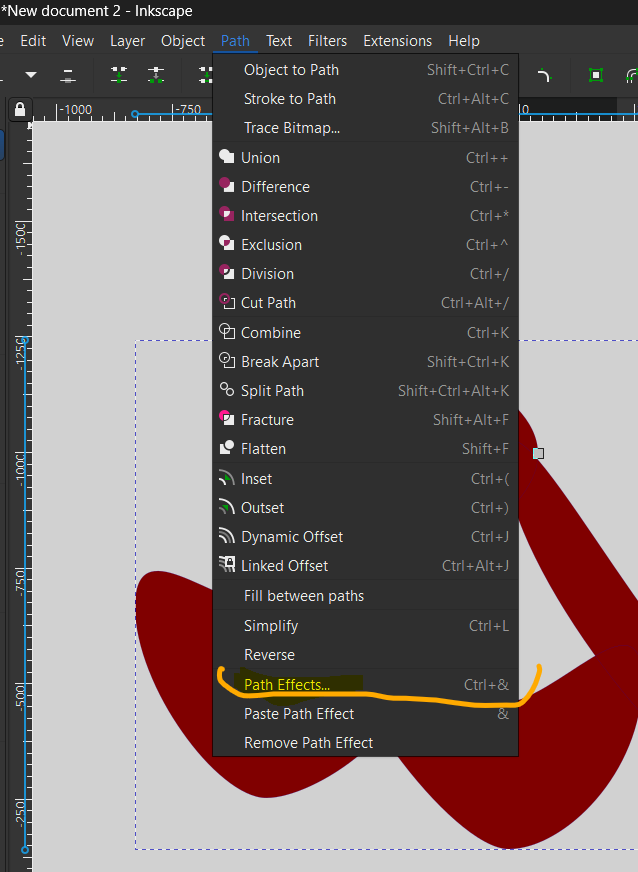
Task: Open the View menu
Action: pyautogui.click(x=78, y=41)
